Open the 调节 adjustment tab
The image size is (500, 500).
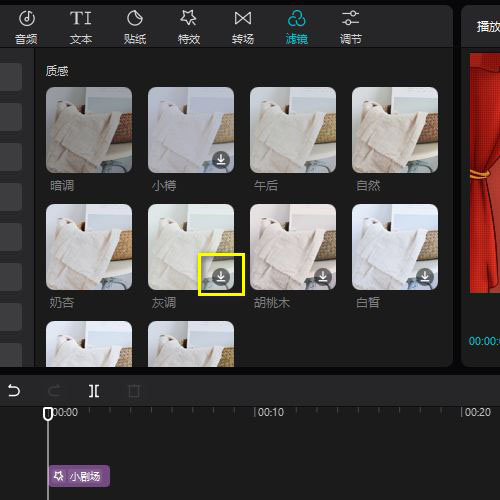pos(351,28)
